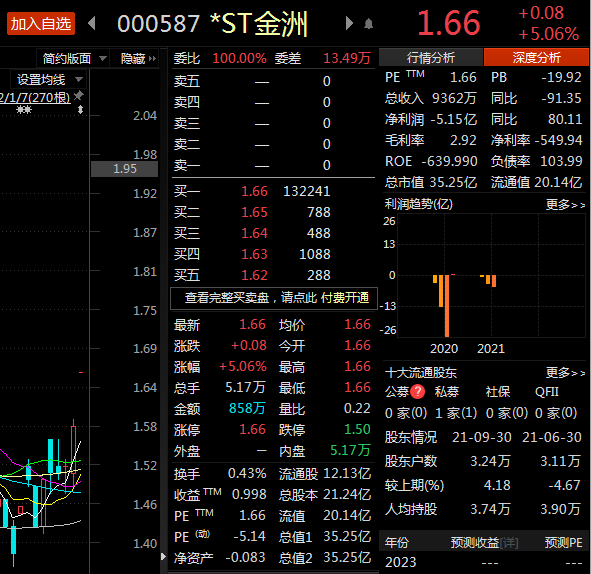Open 更多 for 十大流通股东
The image size is (591, 574).
pyautogui.click(x=565, y=373)
